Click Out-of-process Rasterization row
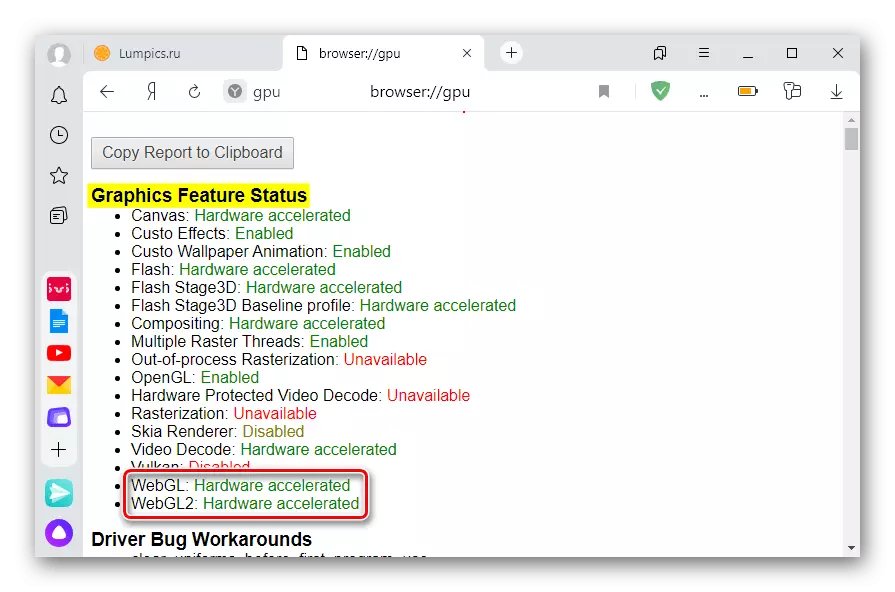The image size is (895, 592). tap(279, 360)
